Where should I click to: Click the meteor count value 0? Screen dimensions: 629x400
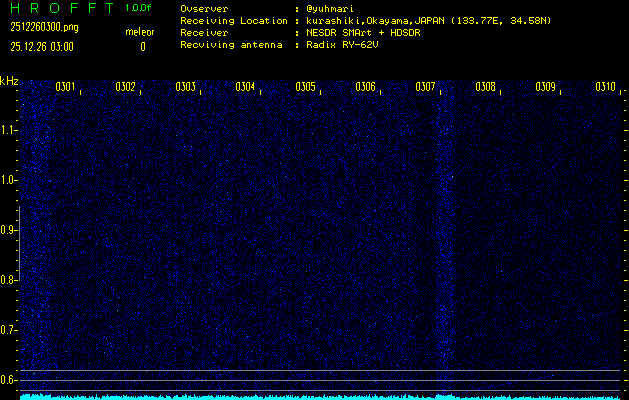pyautogui.click(x=143, y=47)
